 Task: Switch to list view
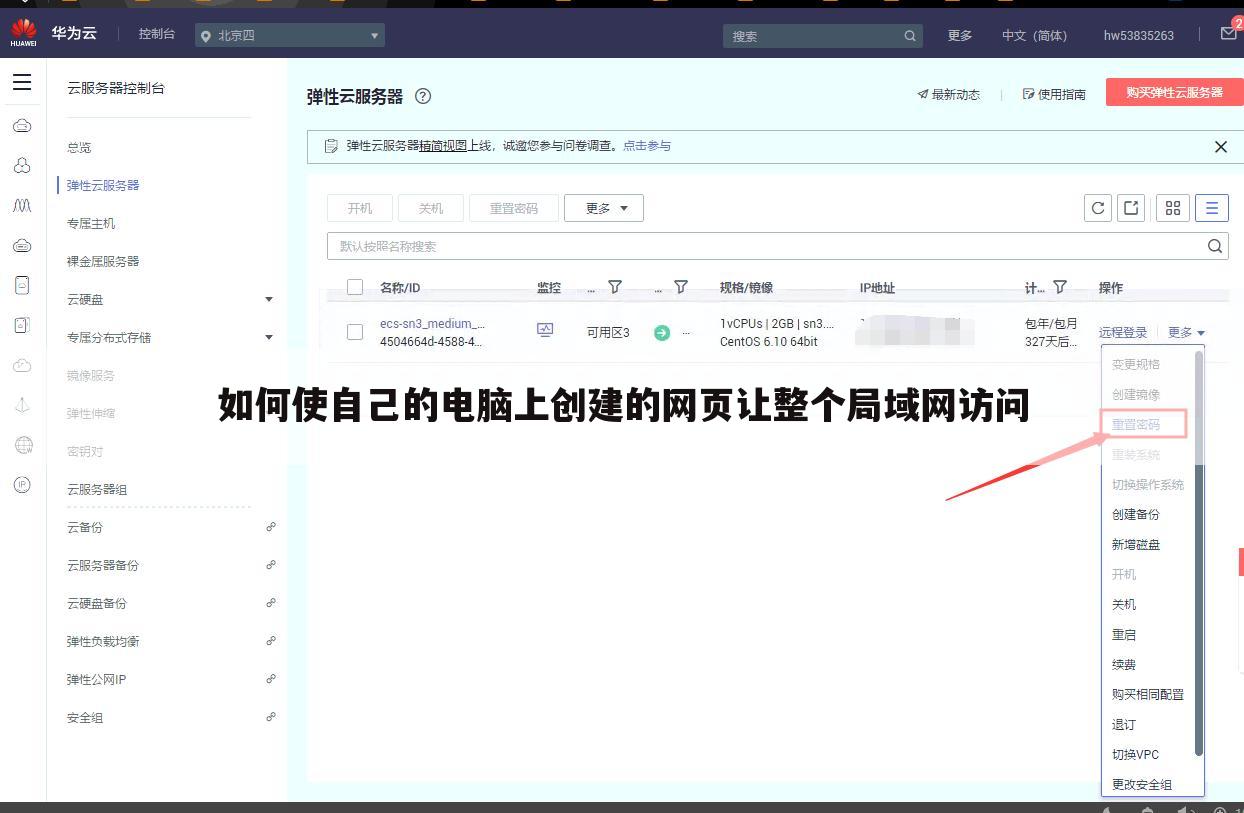(1212, 208)
